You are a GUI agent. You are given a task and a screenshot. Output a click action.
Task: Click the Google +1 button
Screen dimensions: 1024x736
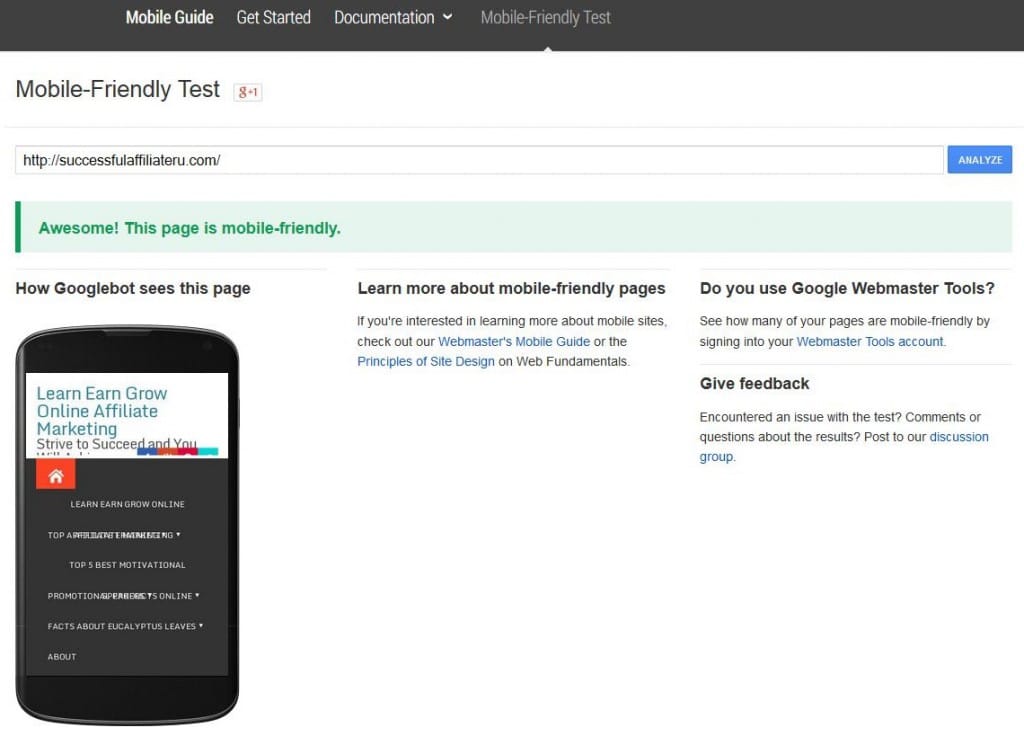click(247, 92)
